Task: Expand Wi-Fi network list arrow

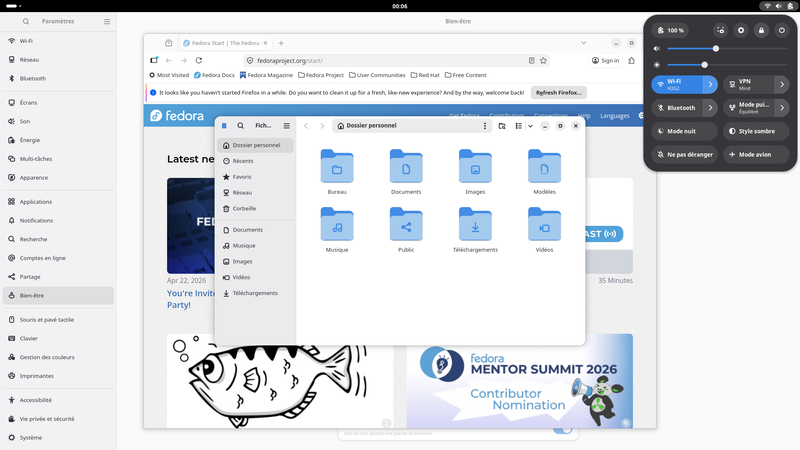Action: click(710, 84)
